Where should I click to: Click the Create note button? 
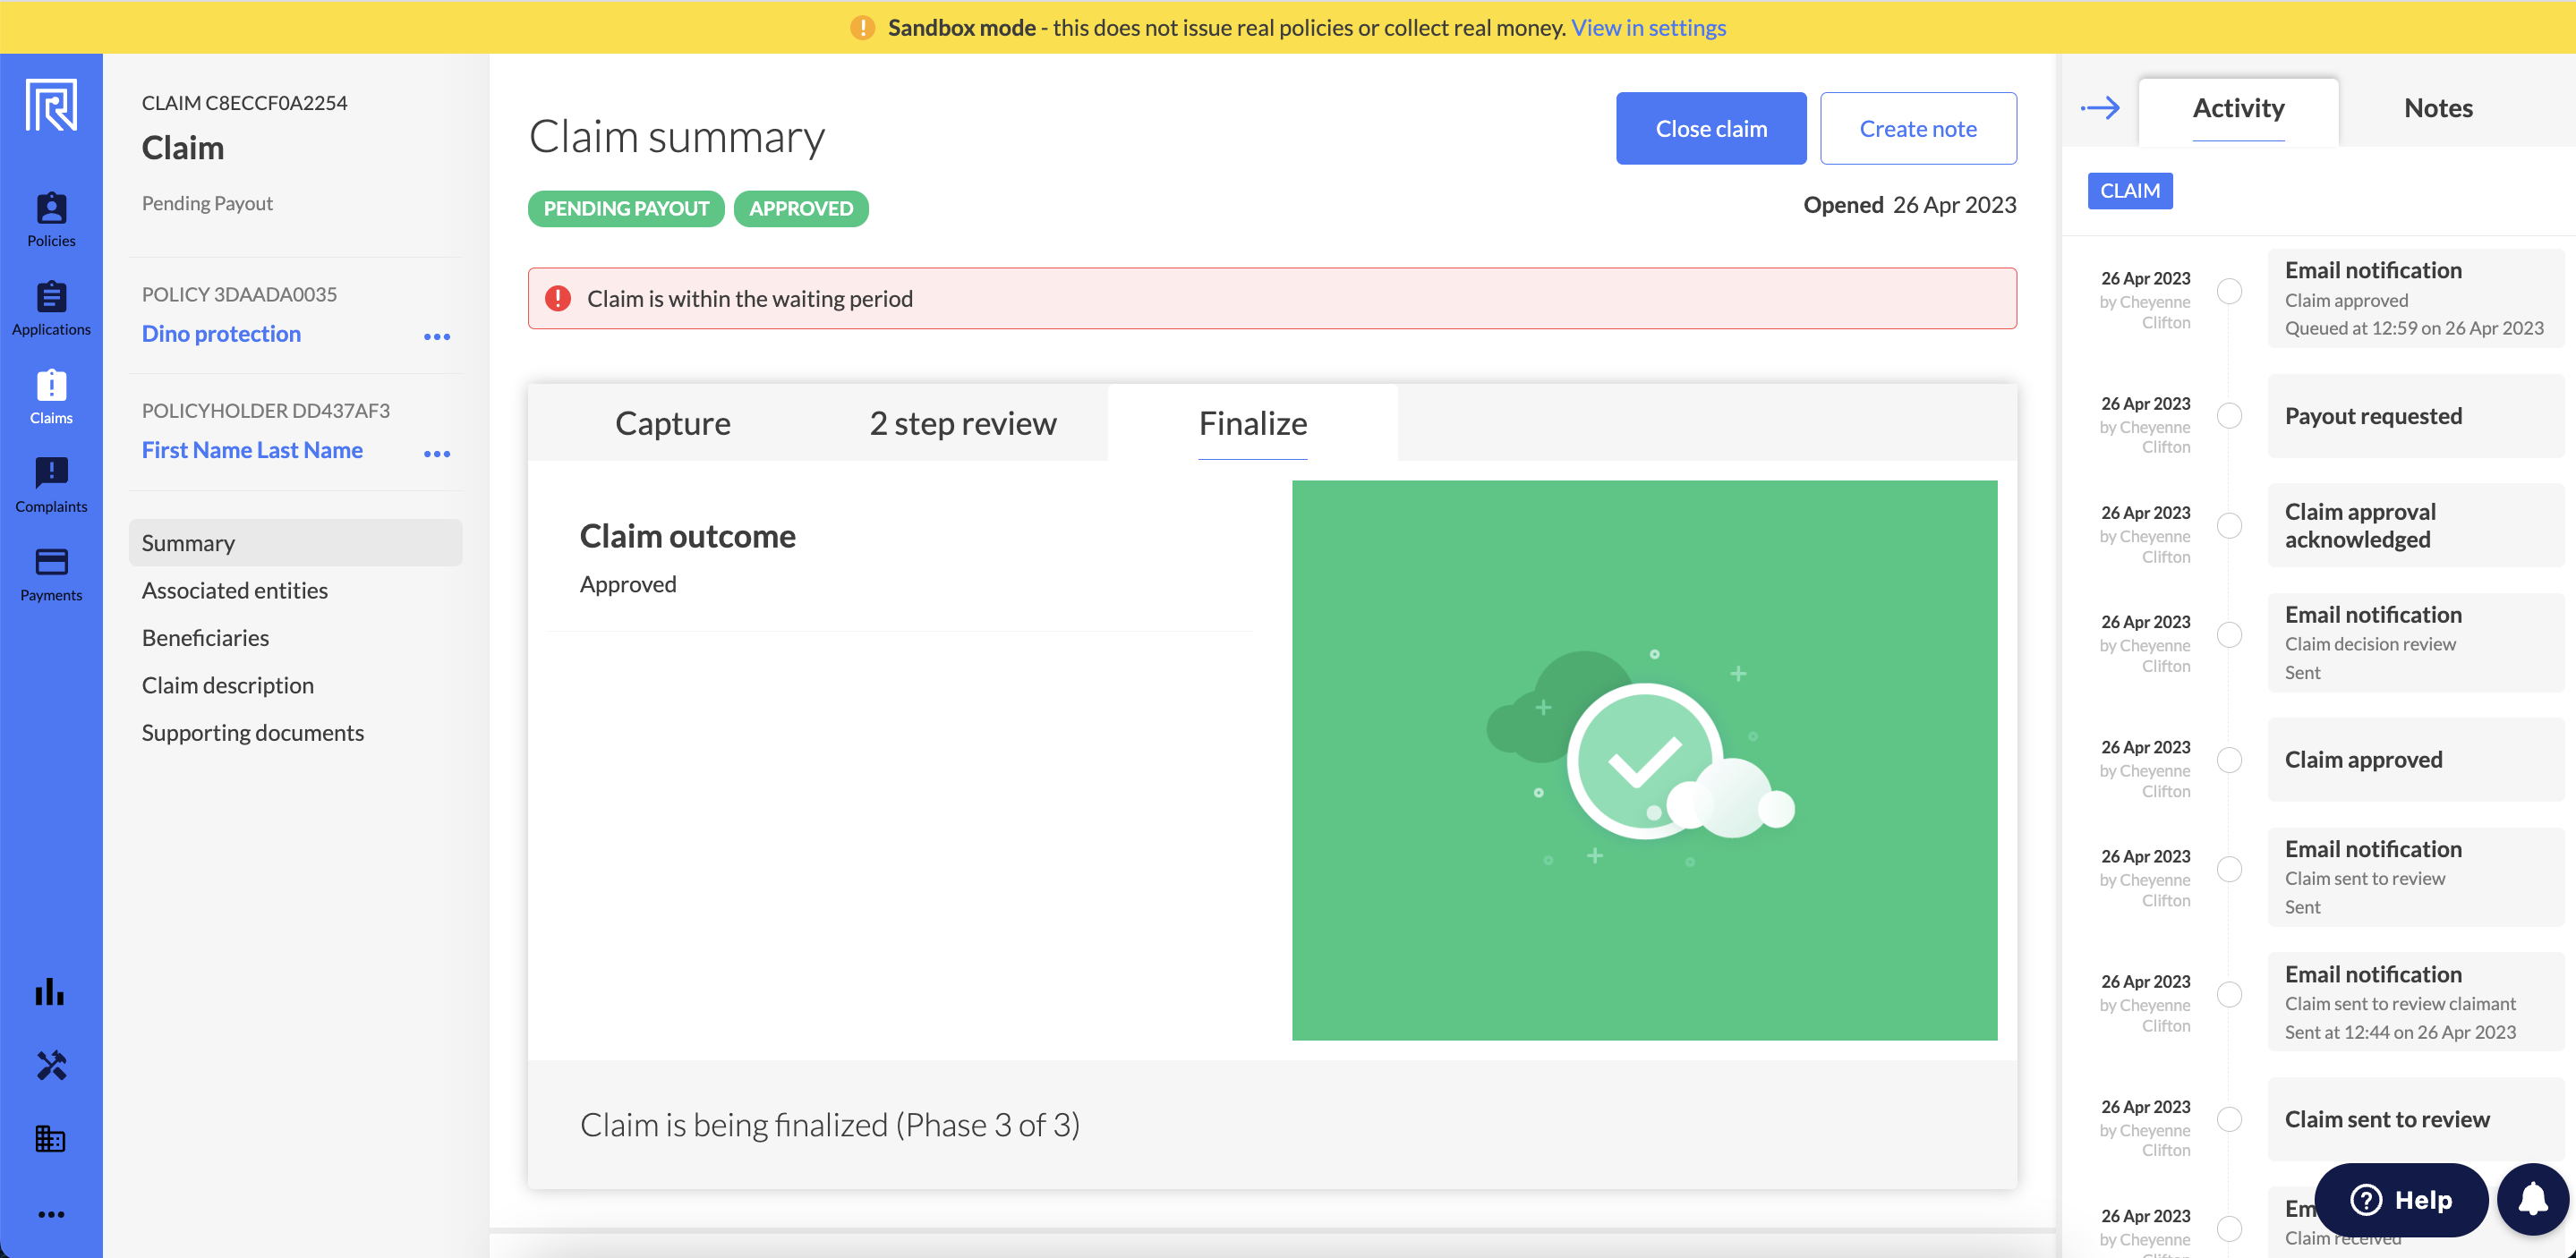pyautogui.click(x=1917, y=128)
